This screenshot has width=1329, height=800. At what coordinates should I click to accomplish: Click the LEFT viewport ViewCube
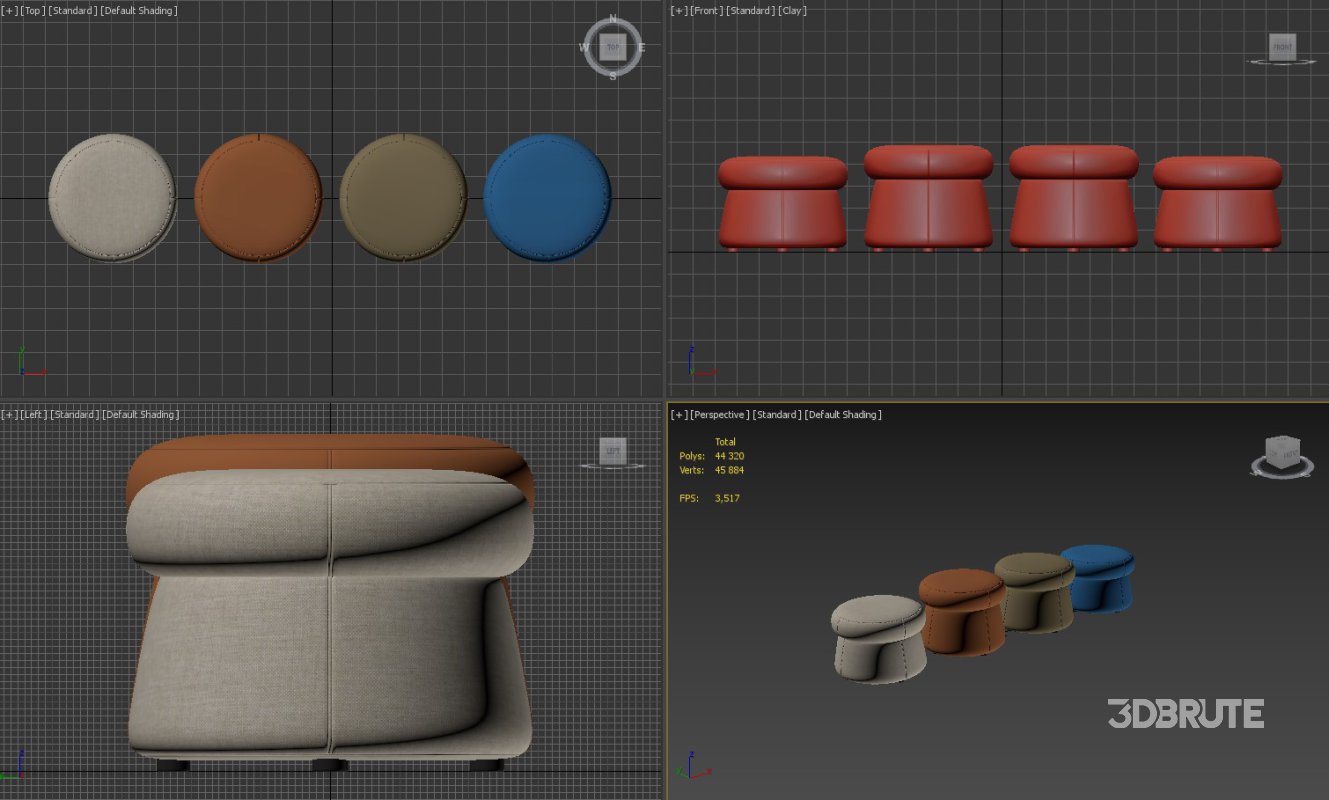[611, 450]
